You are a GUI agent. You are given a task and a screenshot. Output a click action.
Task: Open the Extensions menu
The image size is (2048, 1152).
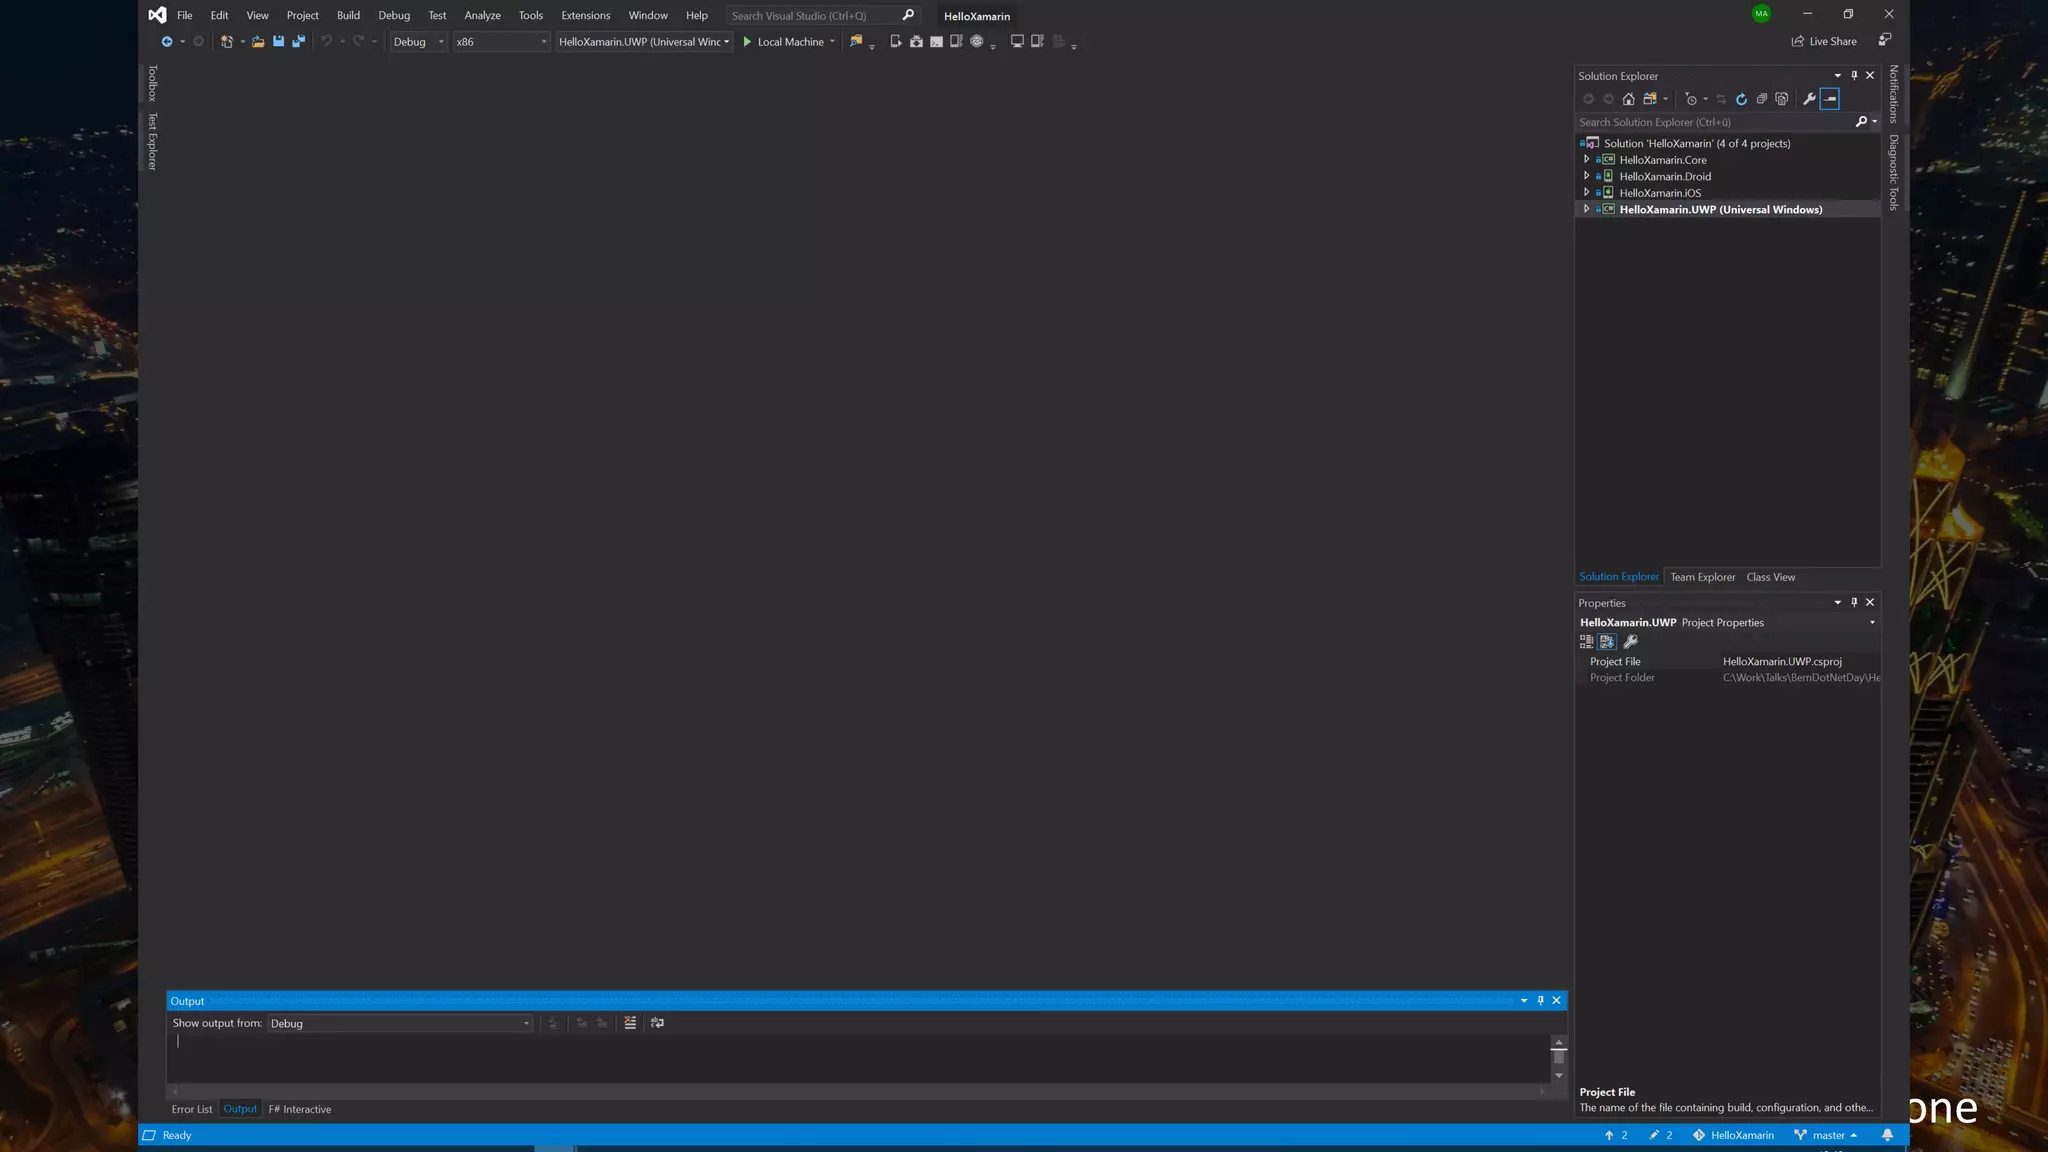585,15
